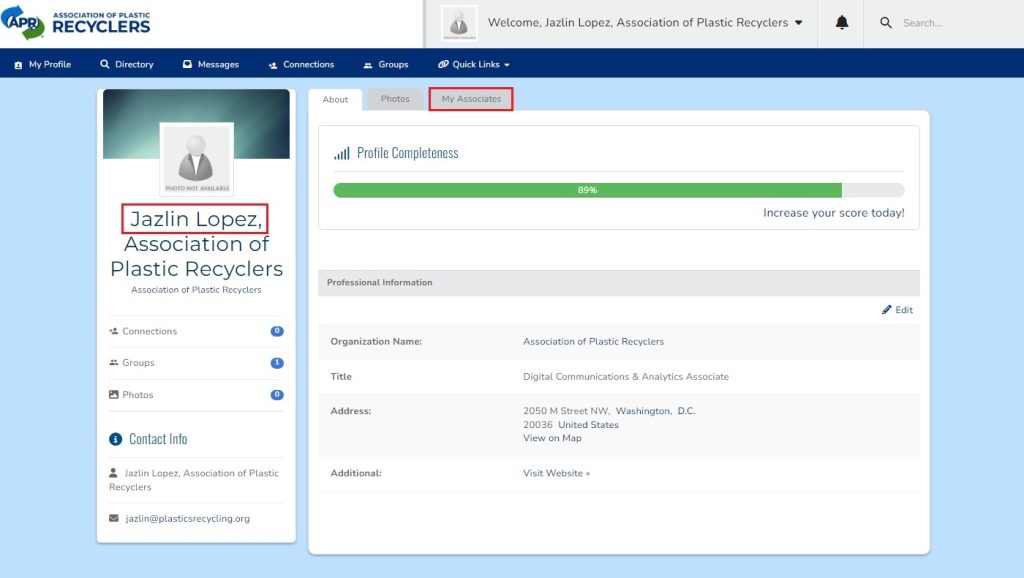Switch to the My Associates tab
This screenshot has height=578, width=1024.
[471, 99]
